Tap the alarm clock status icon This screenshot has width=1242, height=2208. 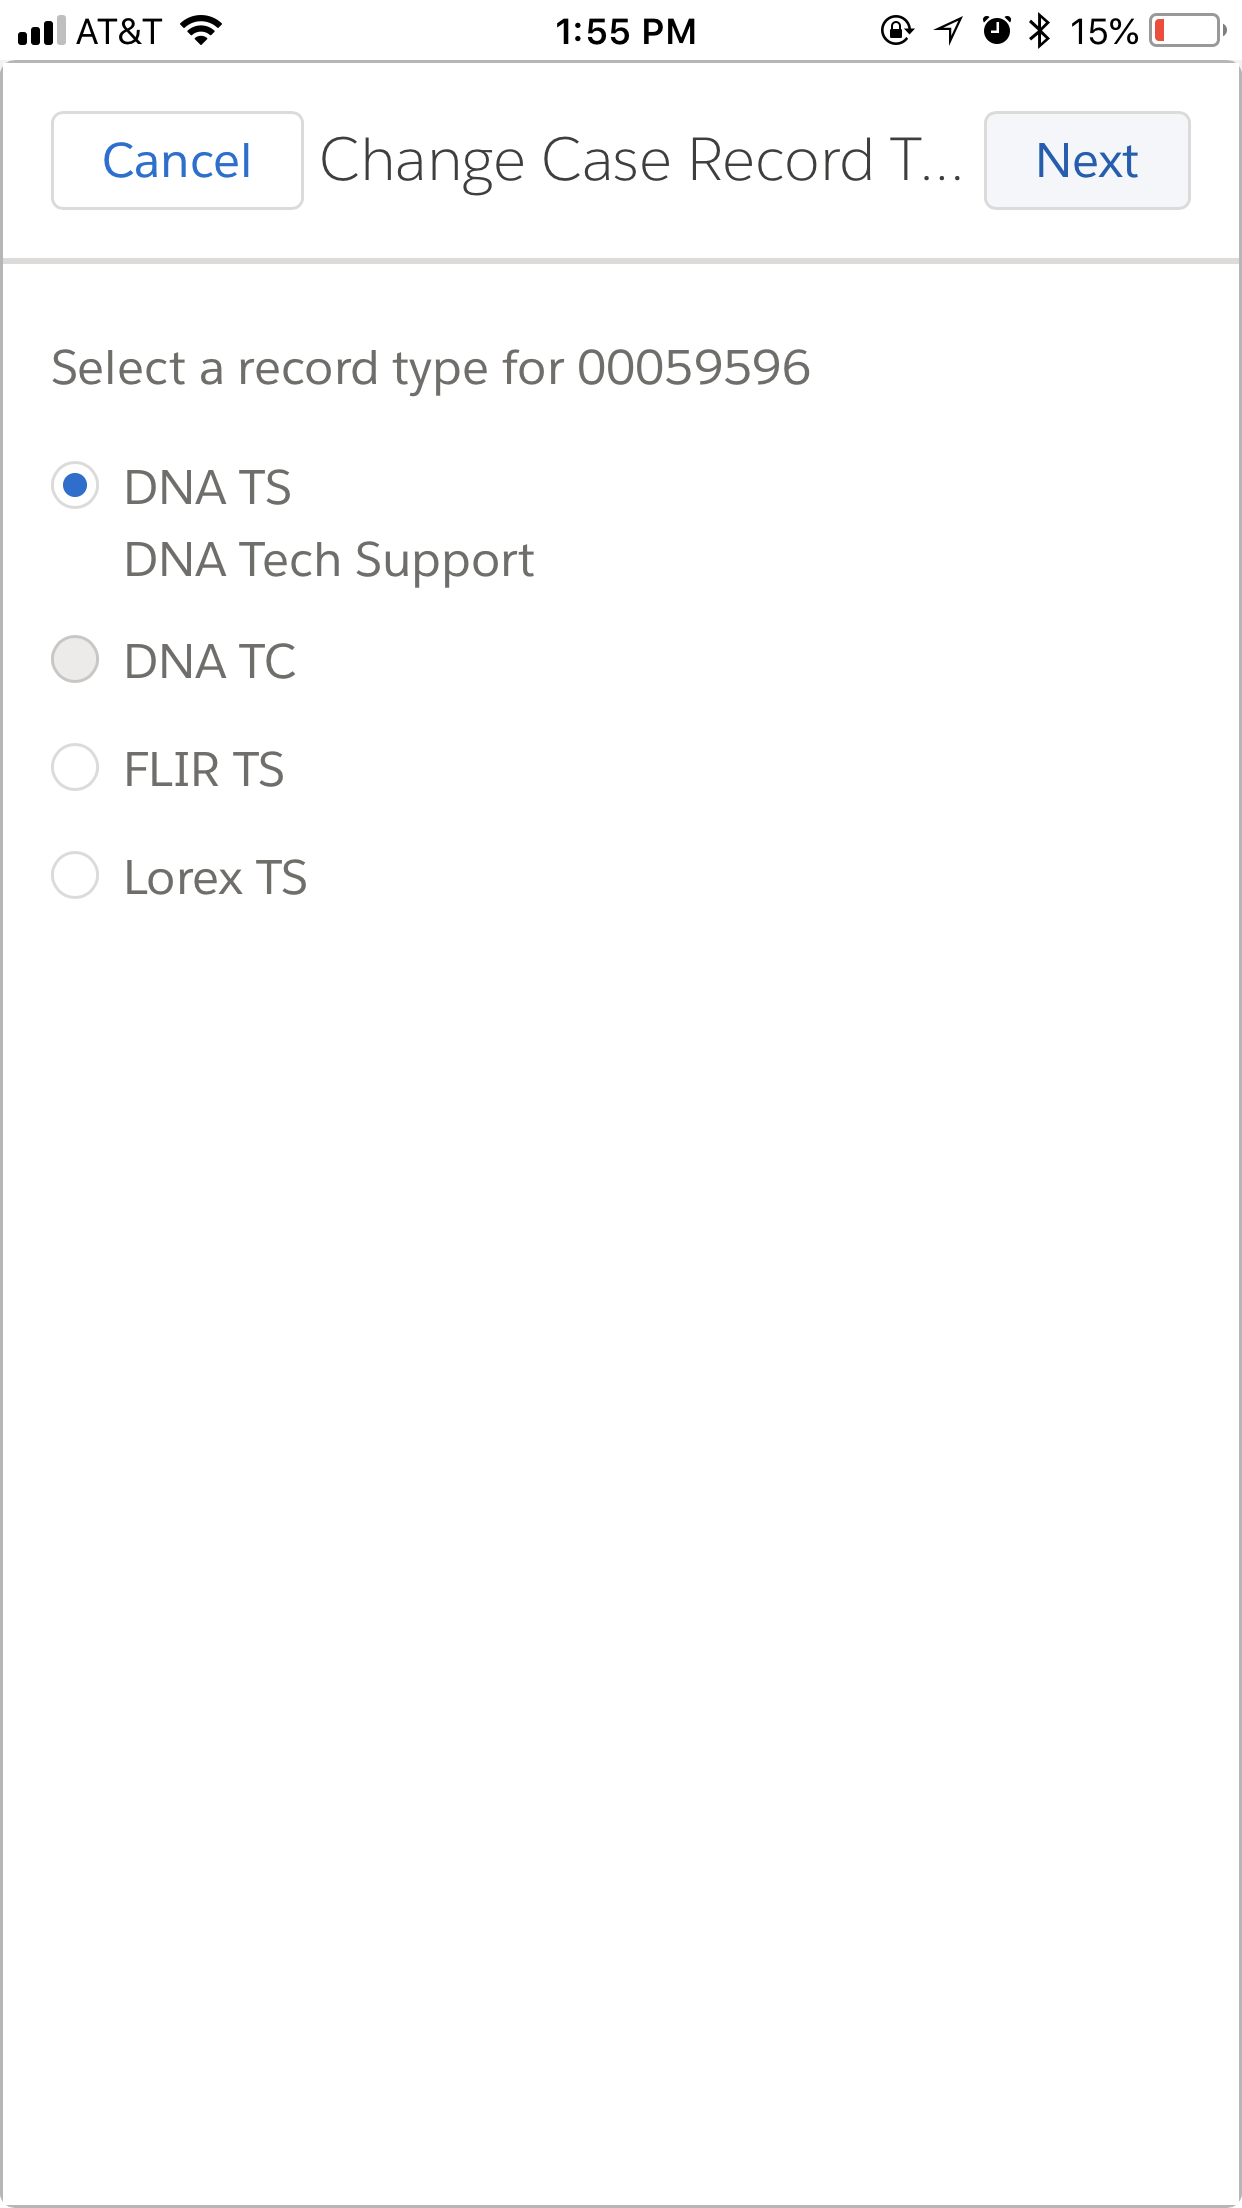tap(997, 31)
